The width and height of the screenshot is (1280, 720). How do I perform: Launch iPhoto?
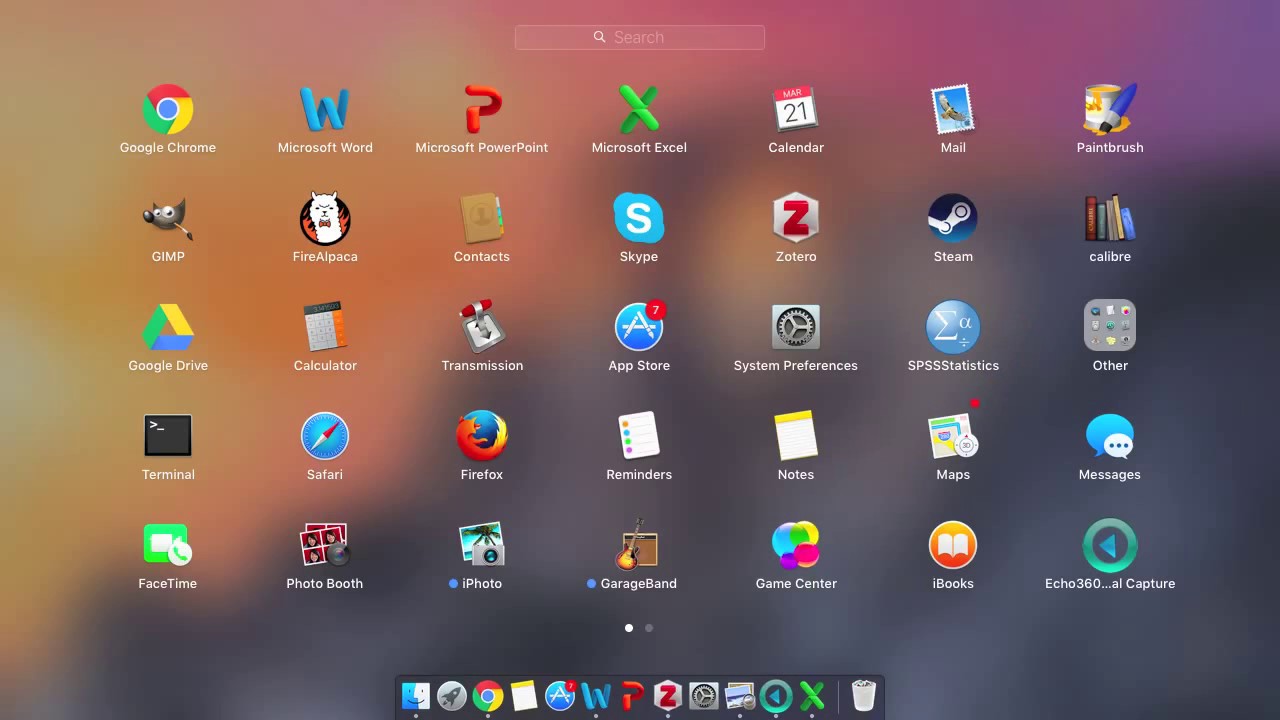(482, 546)
